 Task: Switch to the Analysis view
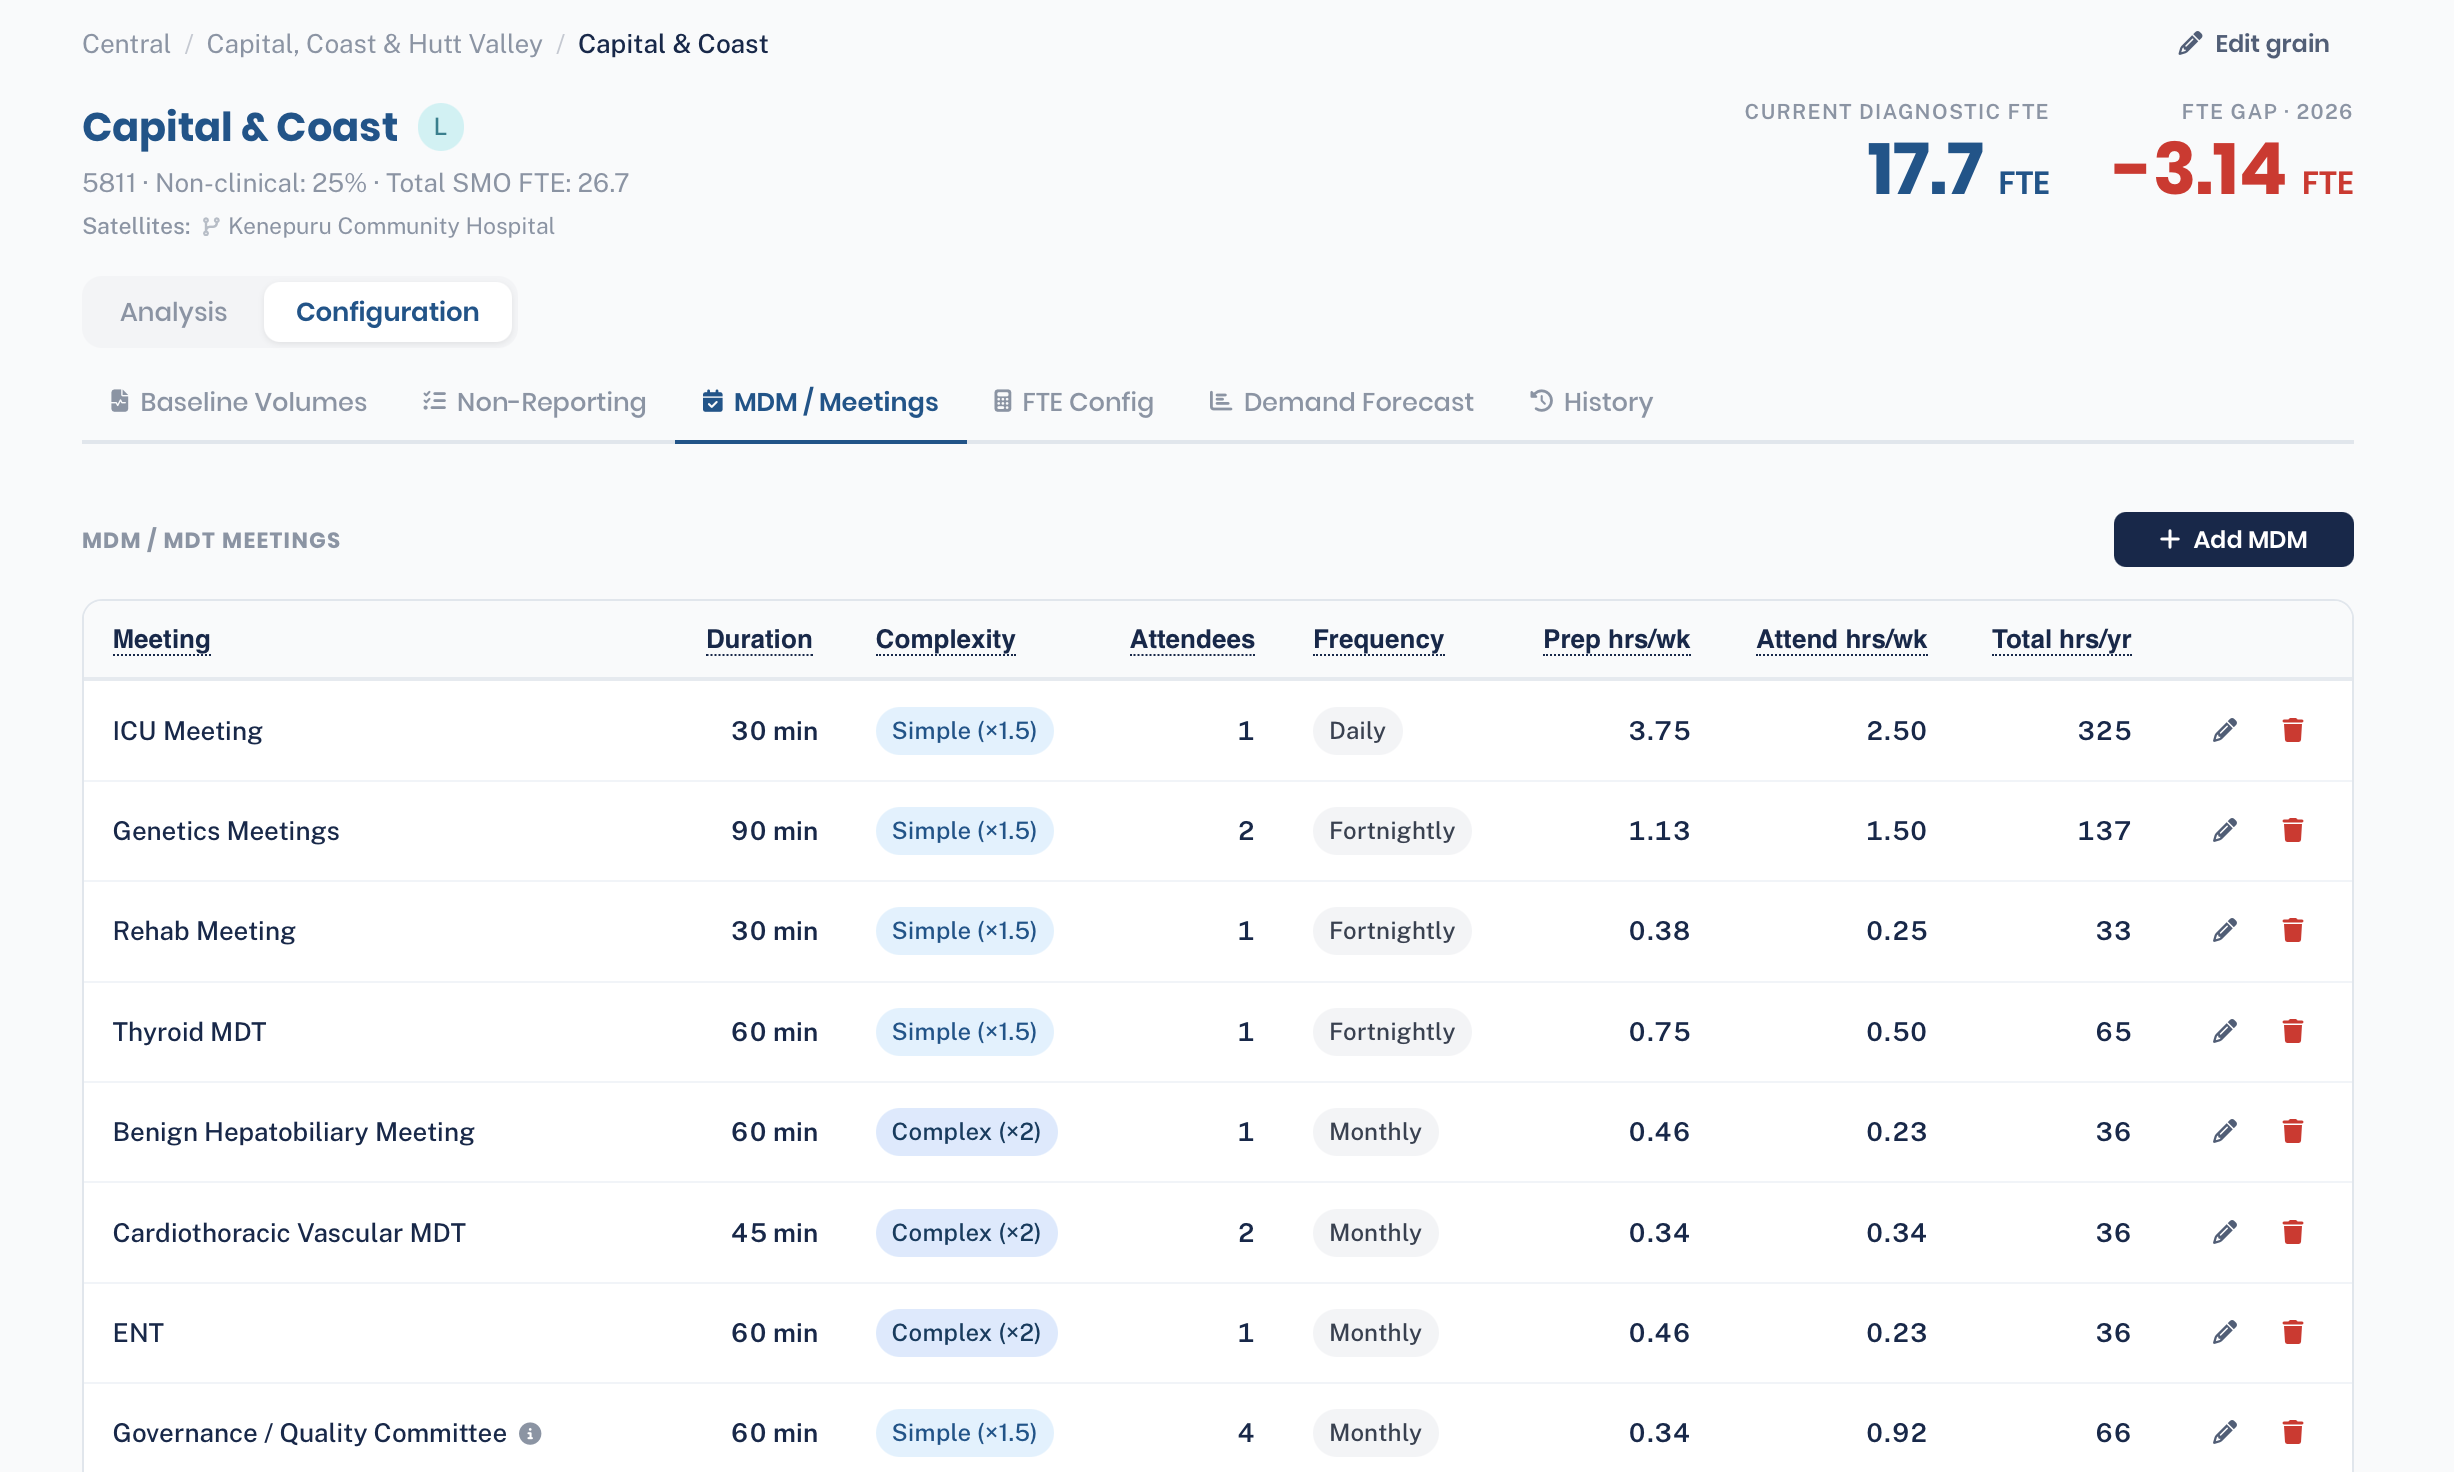[x=174, y=312]
